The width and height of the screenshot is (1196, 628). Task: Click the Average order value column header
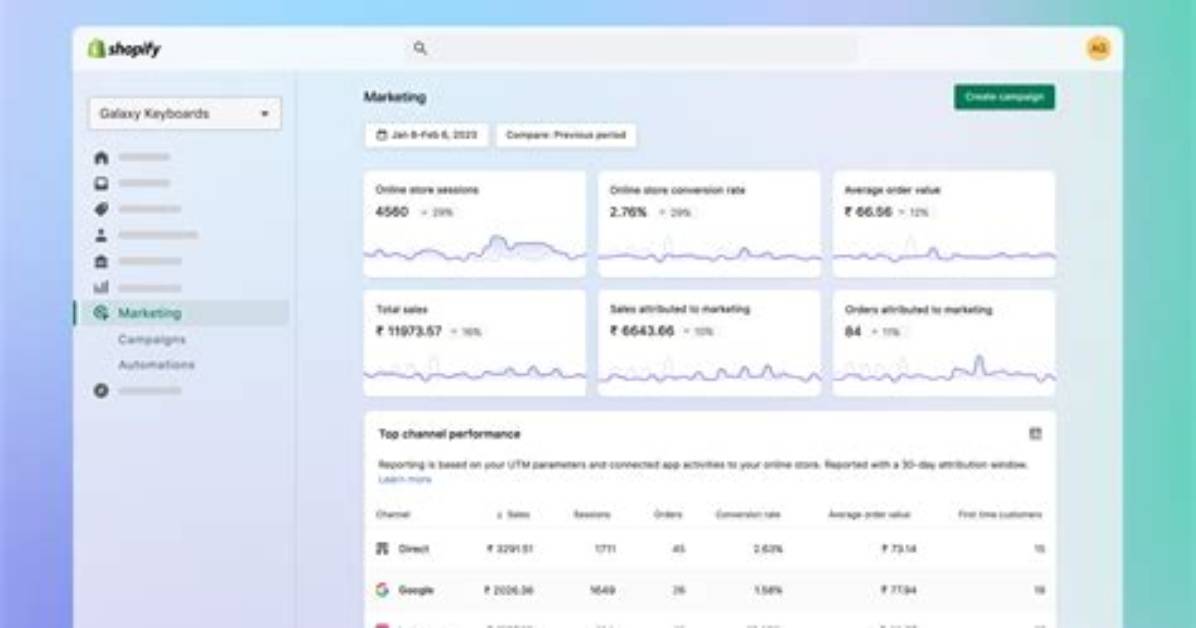click(870, 514)
